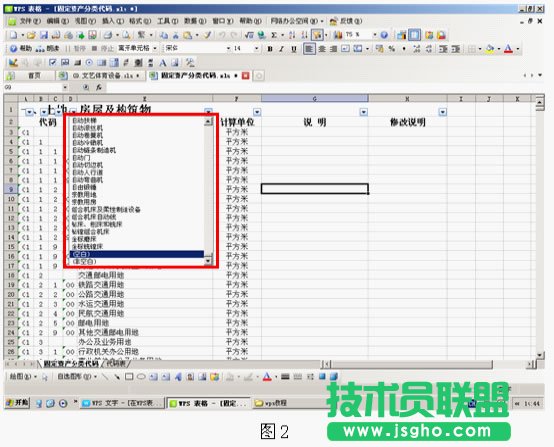Image resolution: width=554 pixels, height=447 pixels.
Task: Open the filter dropdown arrow in column H header
Action: tap(443, 112)
